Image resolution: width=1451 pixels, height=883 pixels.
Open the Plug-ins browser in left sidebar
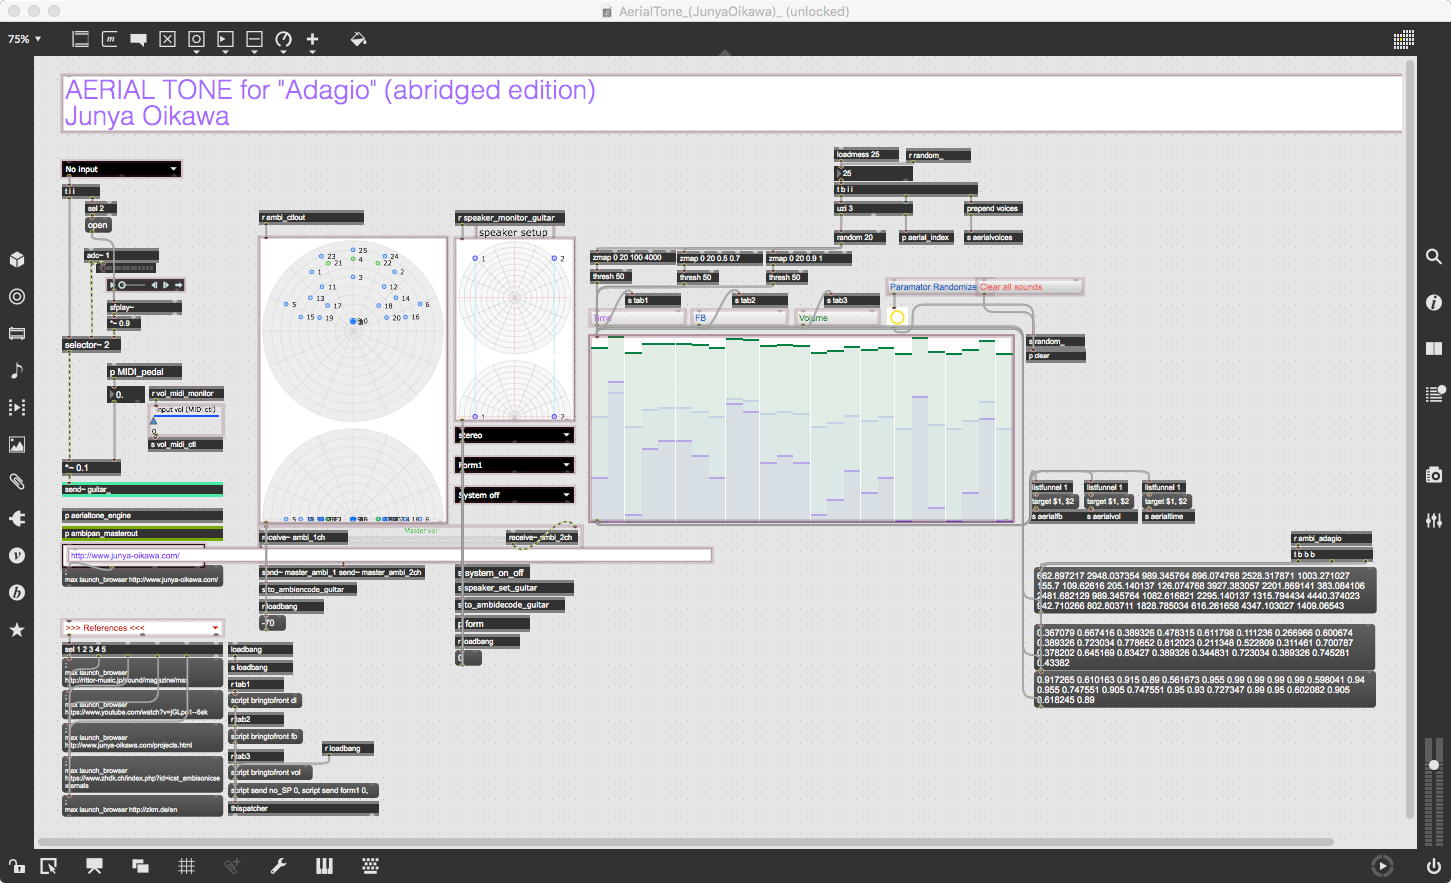click(x=17, y=518)
